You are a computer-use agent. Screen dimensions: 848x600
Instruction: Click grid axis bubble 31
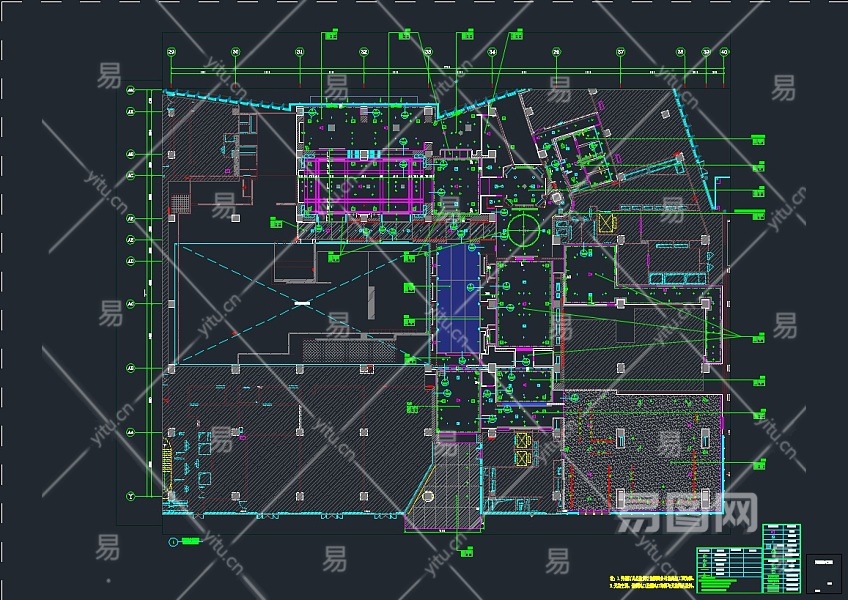coord(300,52)
